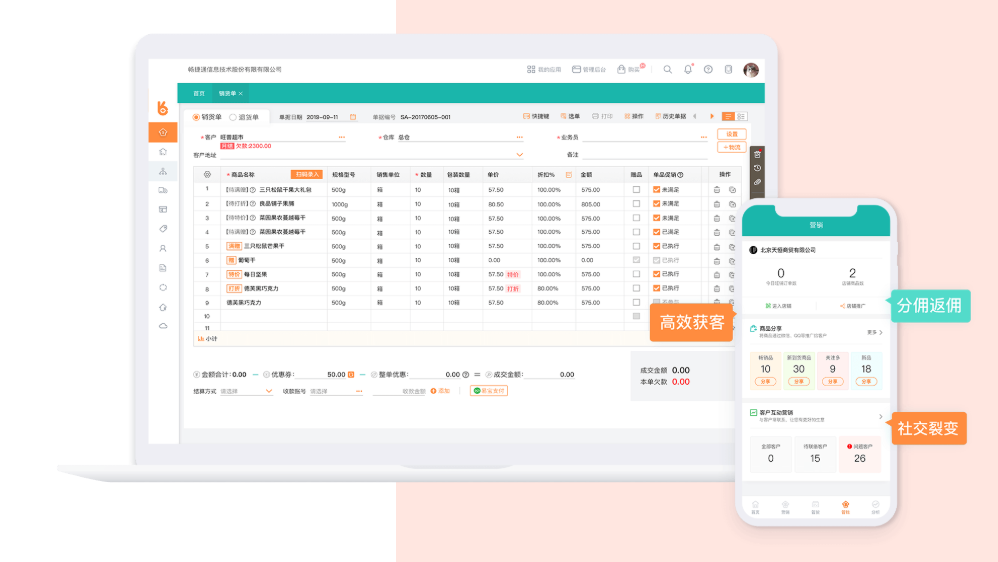Uncheck 单品促销 checkbox in row 2
The width and height of the screenshot is (998, 562).
coord(656,203)
